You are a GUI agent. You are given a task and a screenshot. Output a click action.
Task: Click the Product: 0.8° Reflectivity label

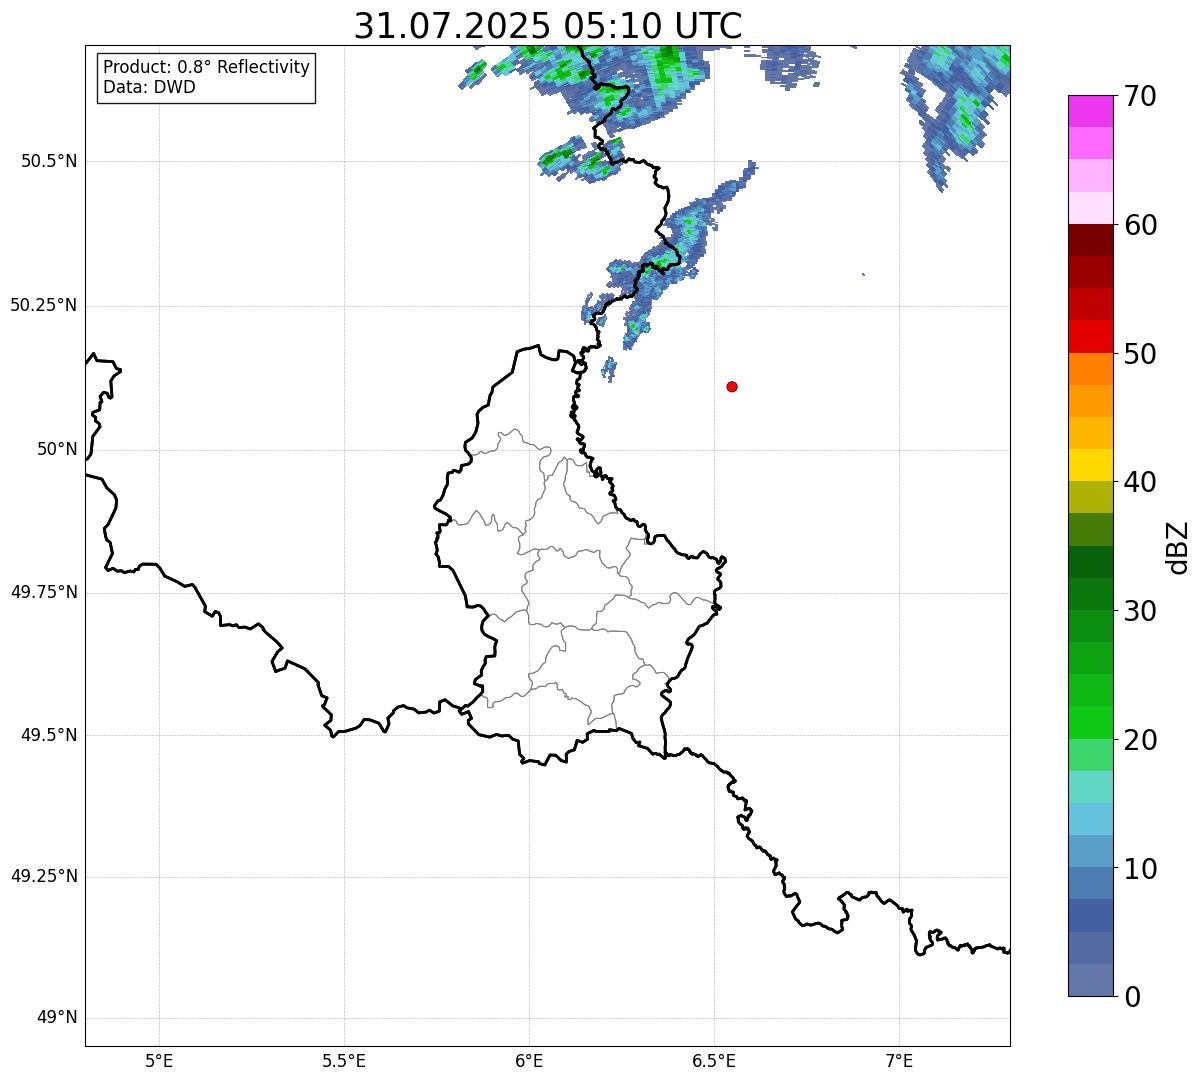[x=207, y=67]
